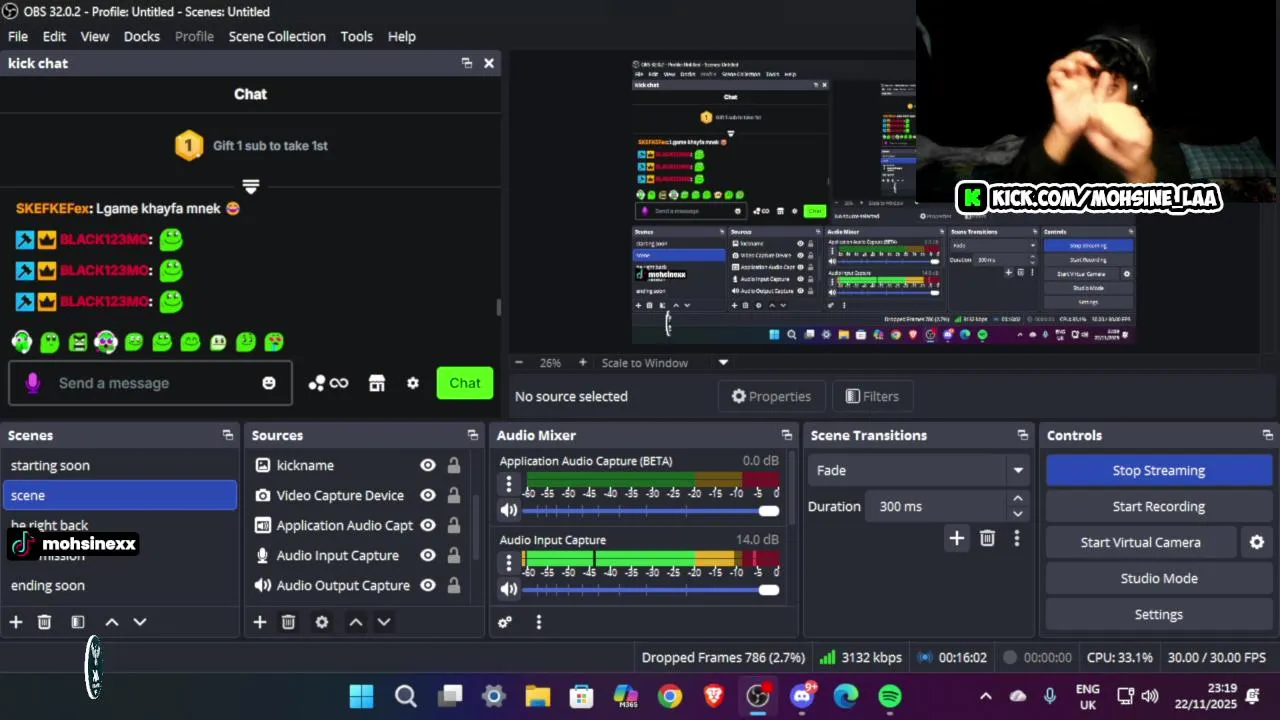The width and height of the screenshot is (1280, 720).
Task: Move source up arrow in Sources dock
Action: (356, 622)
